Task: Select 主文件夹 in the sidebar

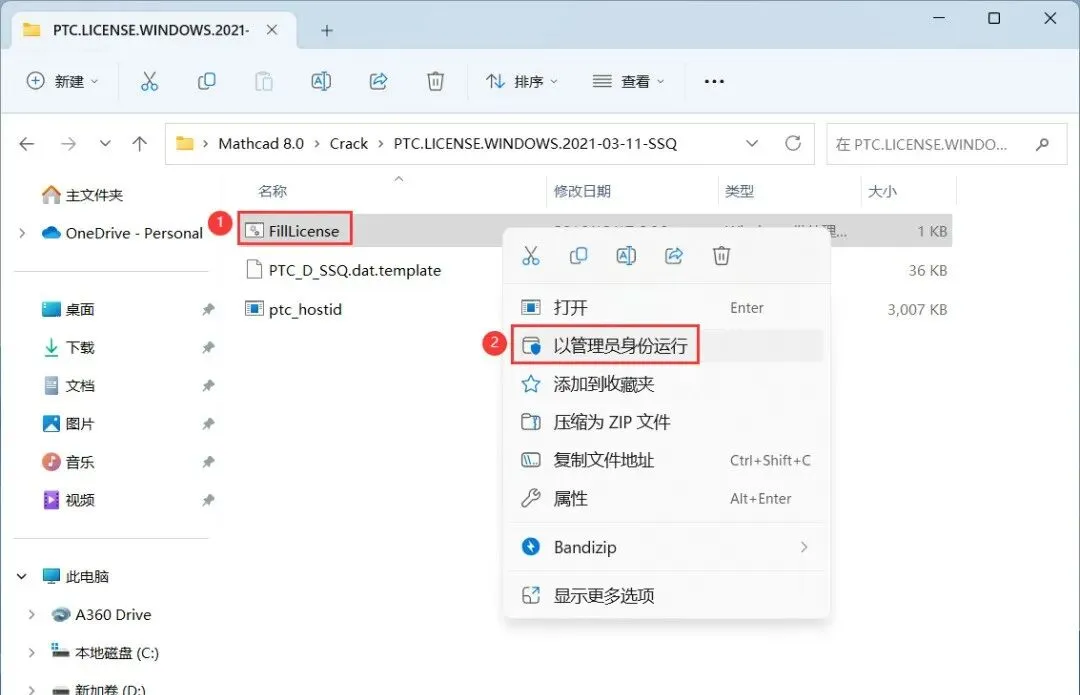Action: coord(83,195)
